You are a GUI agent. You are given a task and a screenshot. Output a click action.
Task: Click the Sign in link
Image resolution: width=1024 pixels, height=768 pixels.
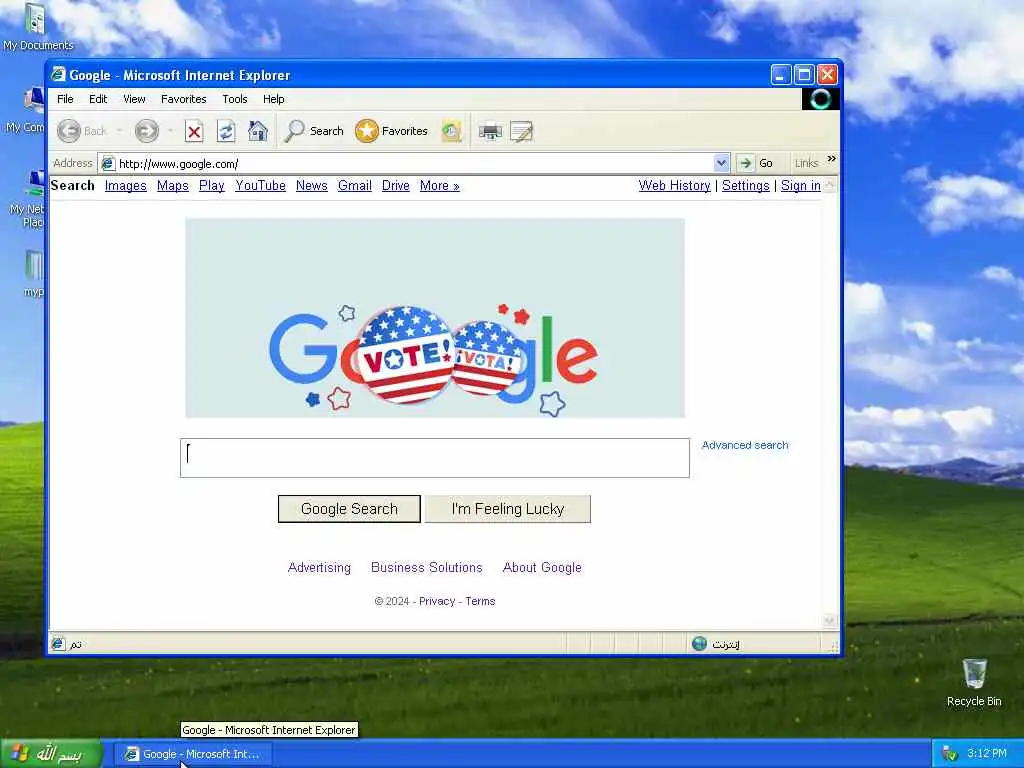801,185
